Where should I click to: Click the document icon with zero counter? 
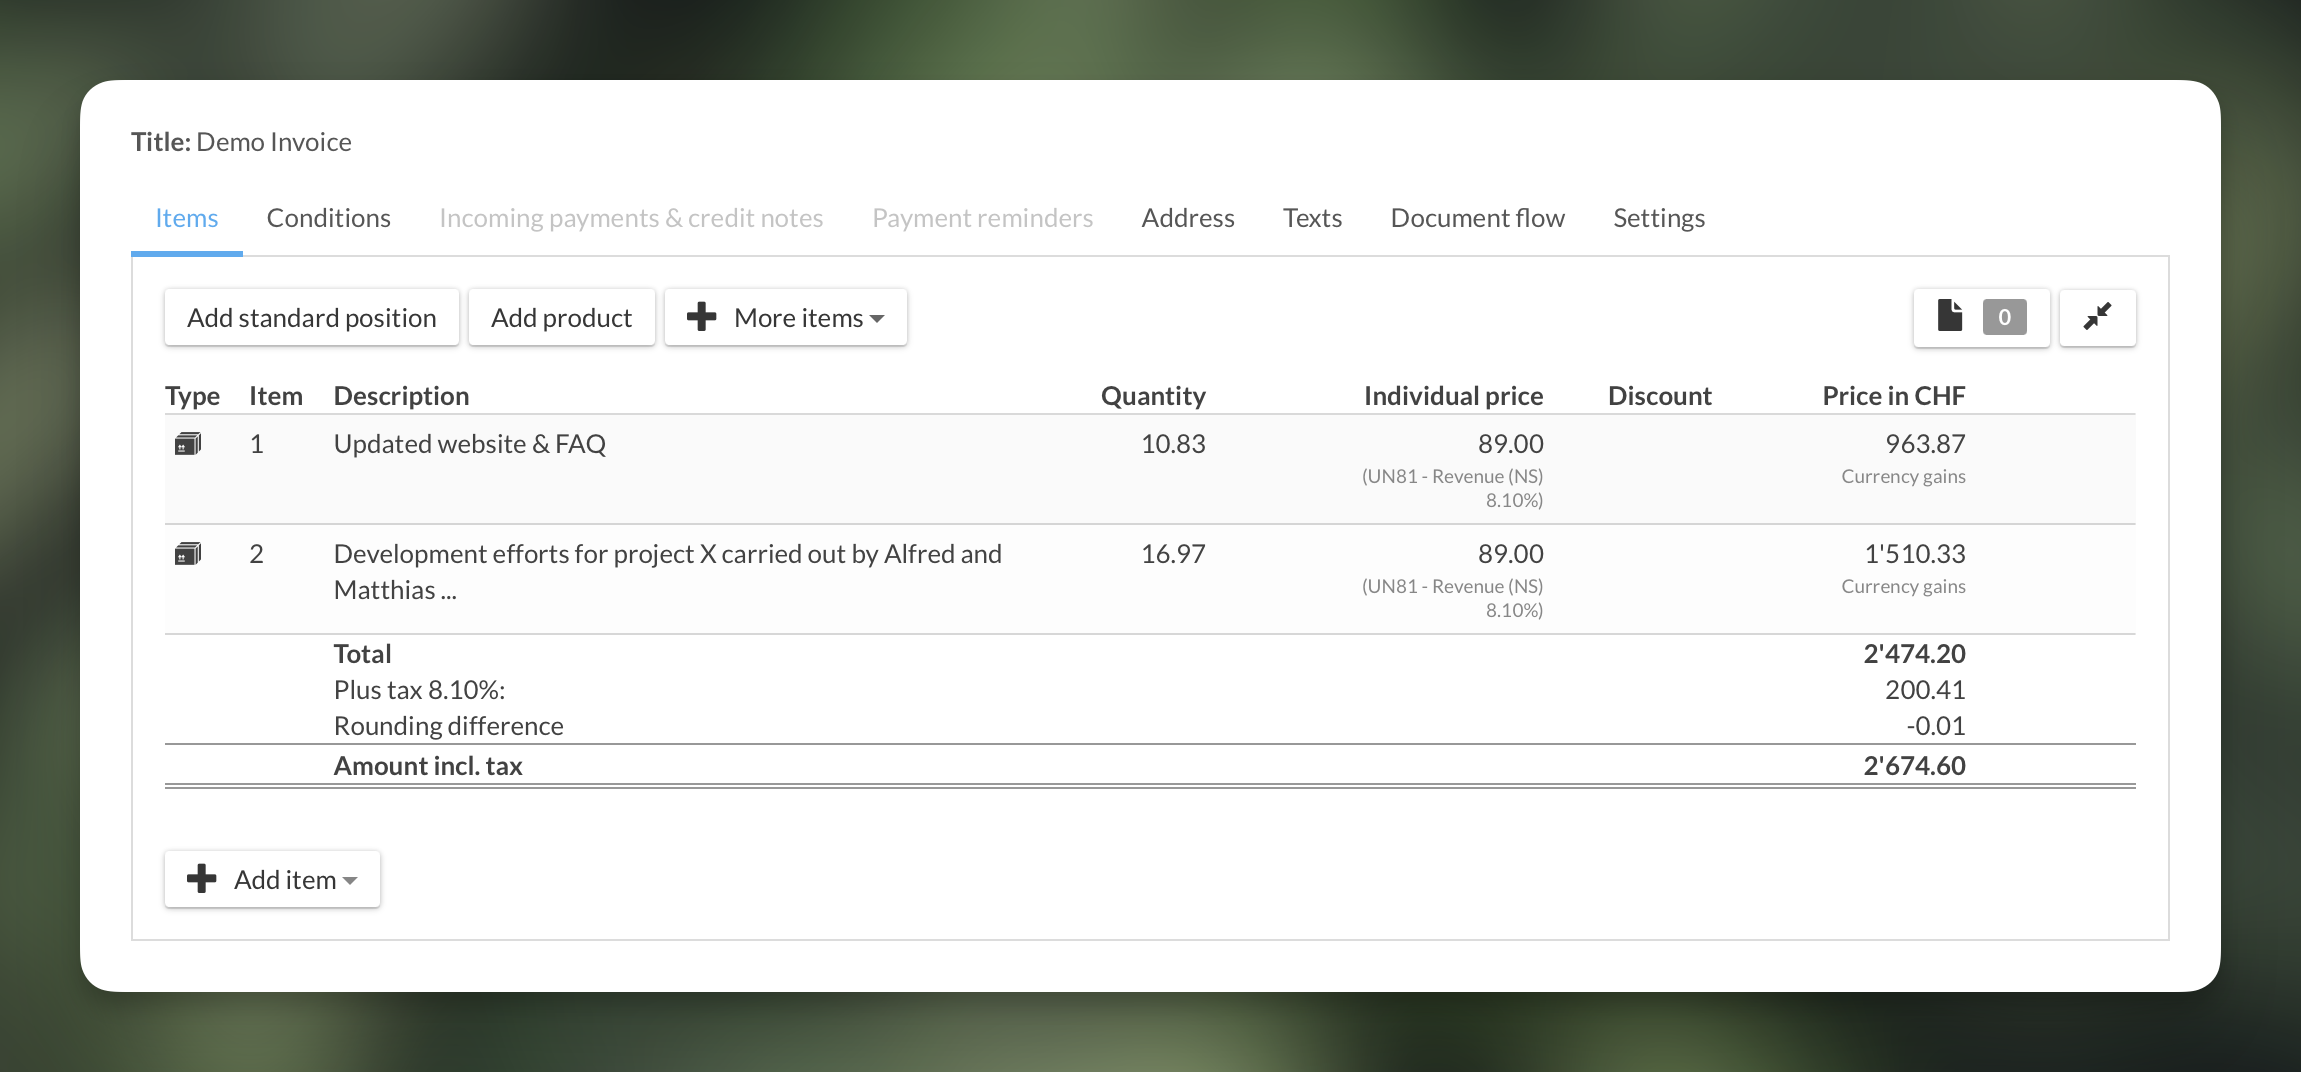coord(1950,317)
